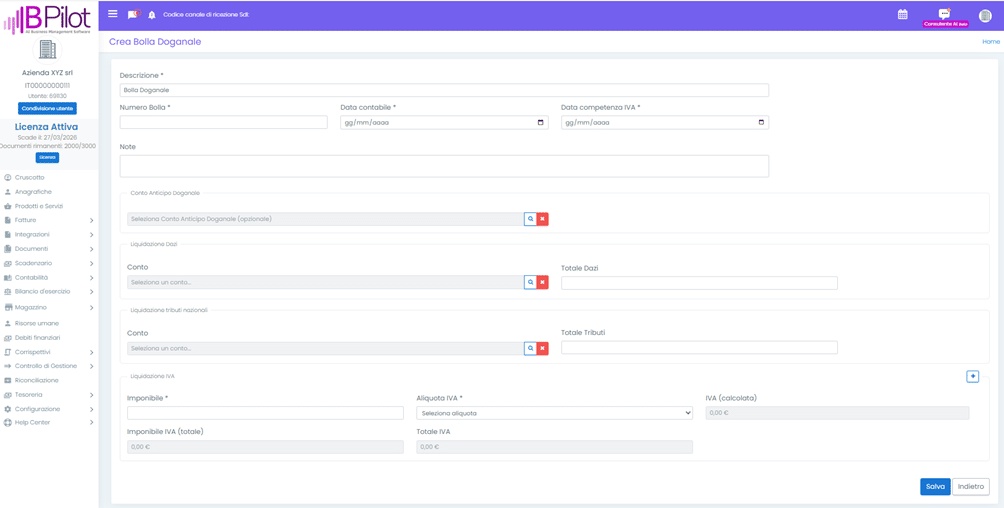The image size is (1004, 508).
Task: Click the user profile avatar
Action: pos(985,15)
